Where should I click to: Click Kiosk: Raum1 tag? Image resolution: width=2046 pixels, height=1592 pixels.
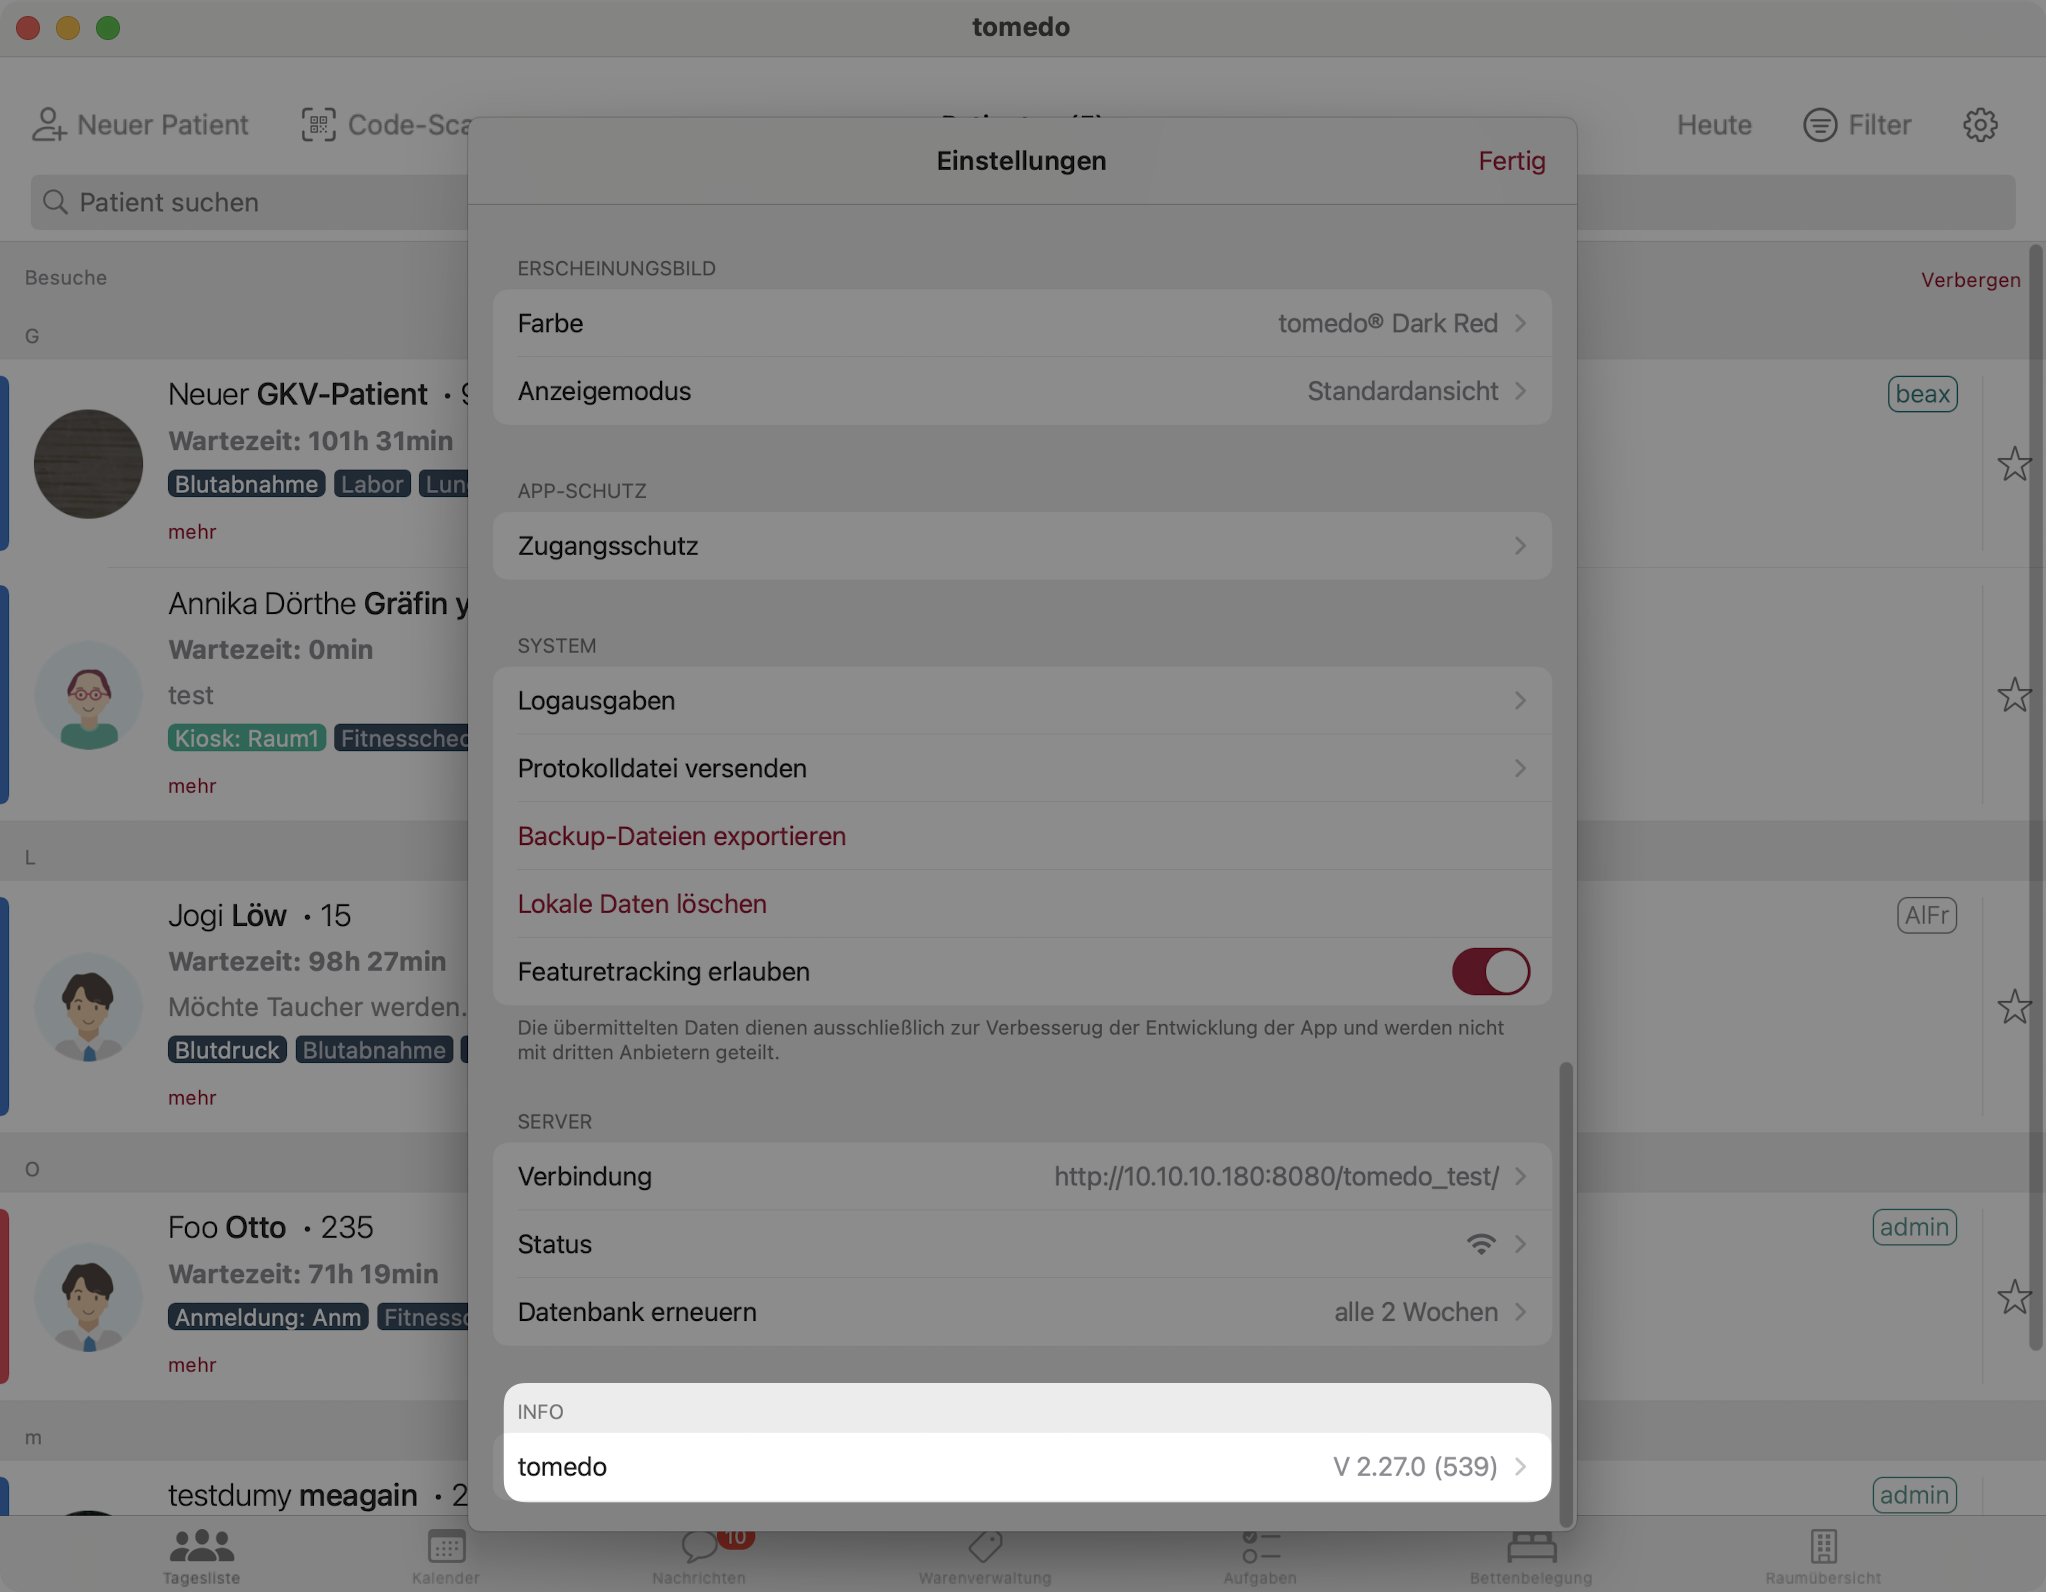(246, 738)
